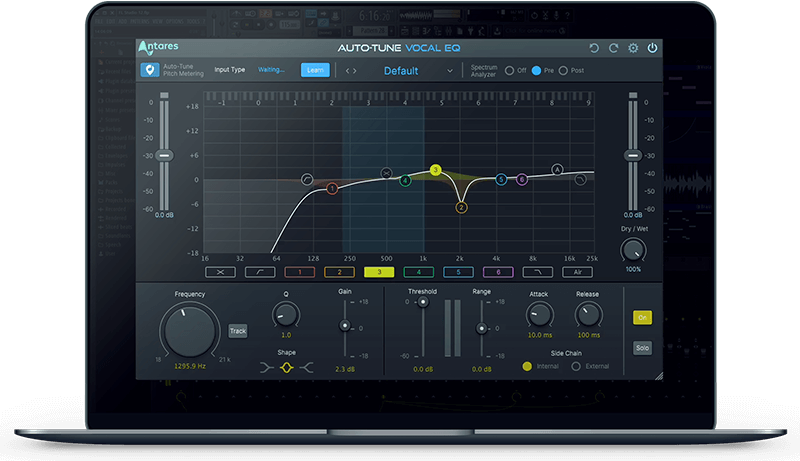Select band 3 tab
800x461 pixels.
pyautogui.click(x=379, y=272)
